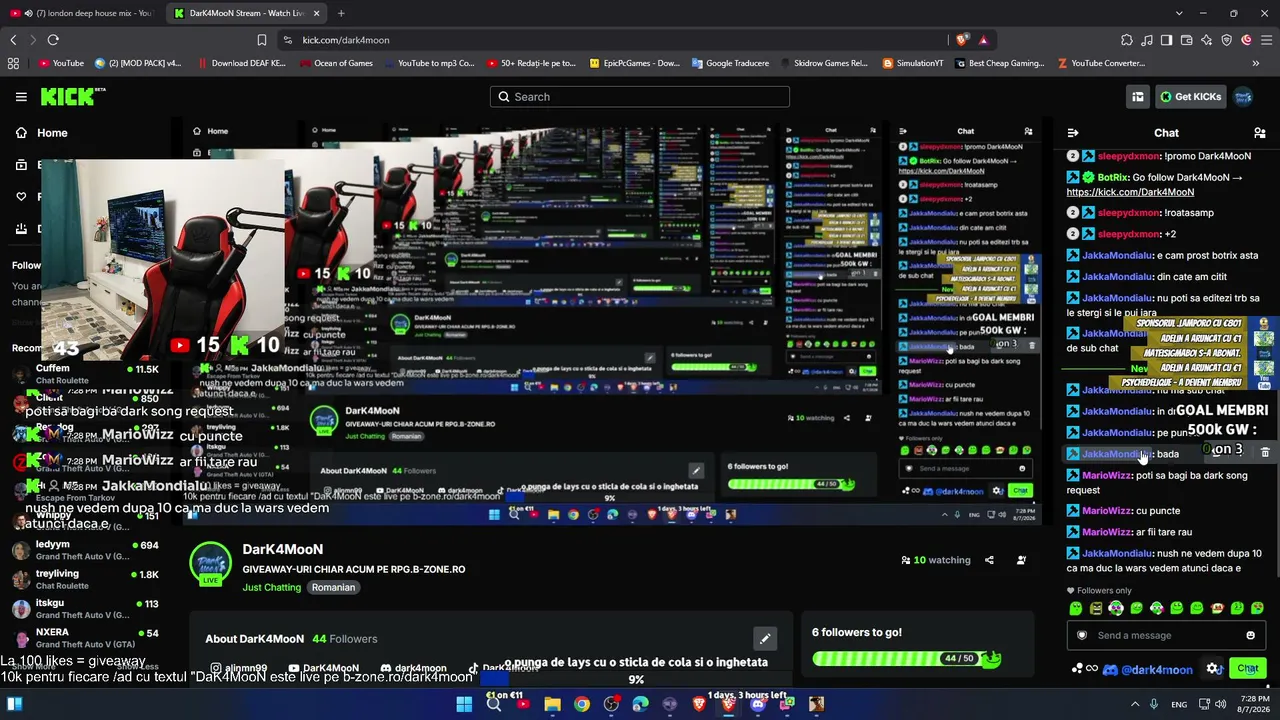This screenshot has height=720, width=1280.
Task: Open recommended channel ledyym
Action: tap(85, 550)
